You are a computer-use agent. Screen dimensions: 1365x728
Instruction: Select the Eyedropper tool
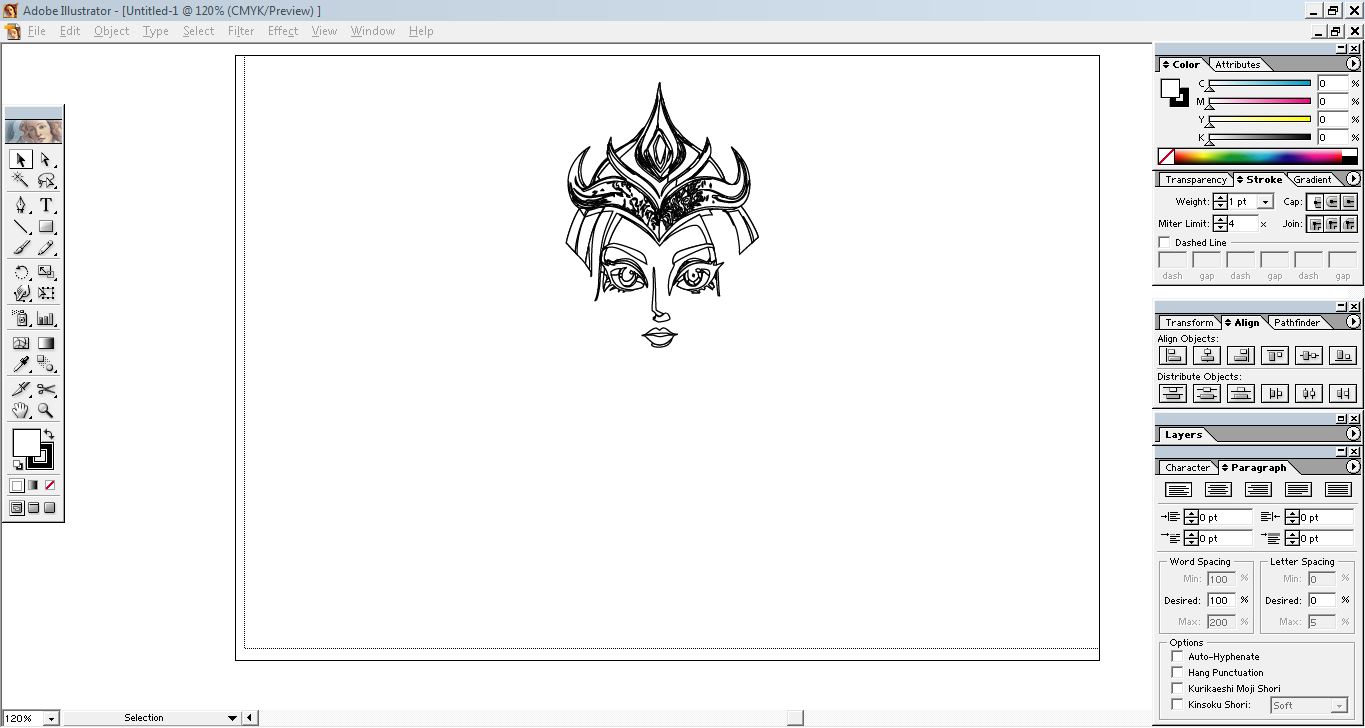click(20, 365)
